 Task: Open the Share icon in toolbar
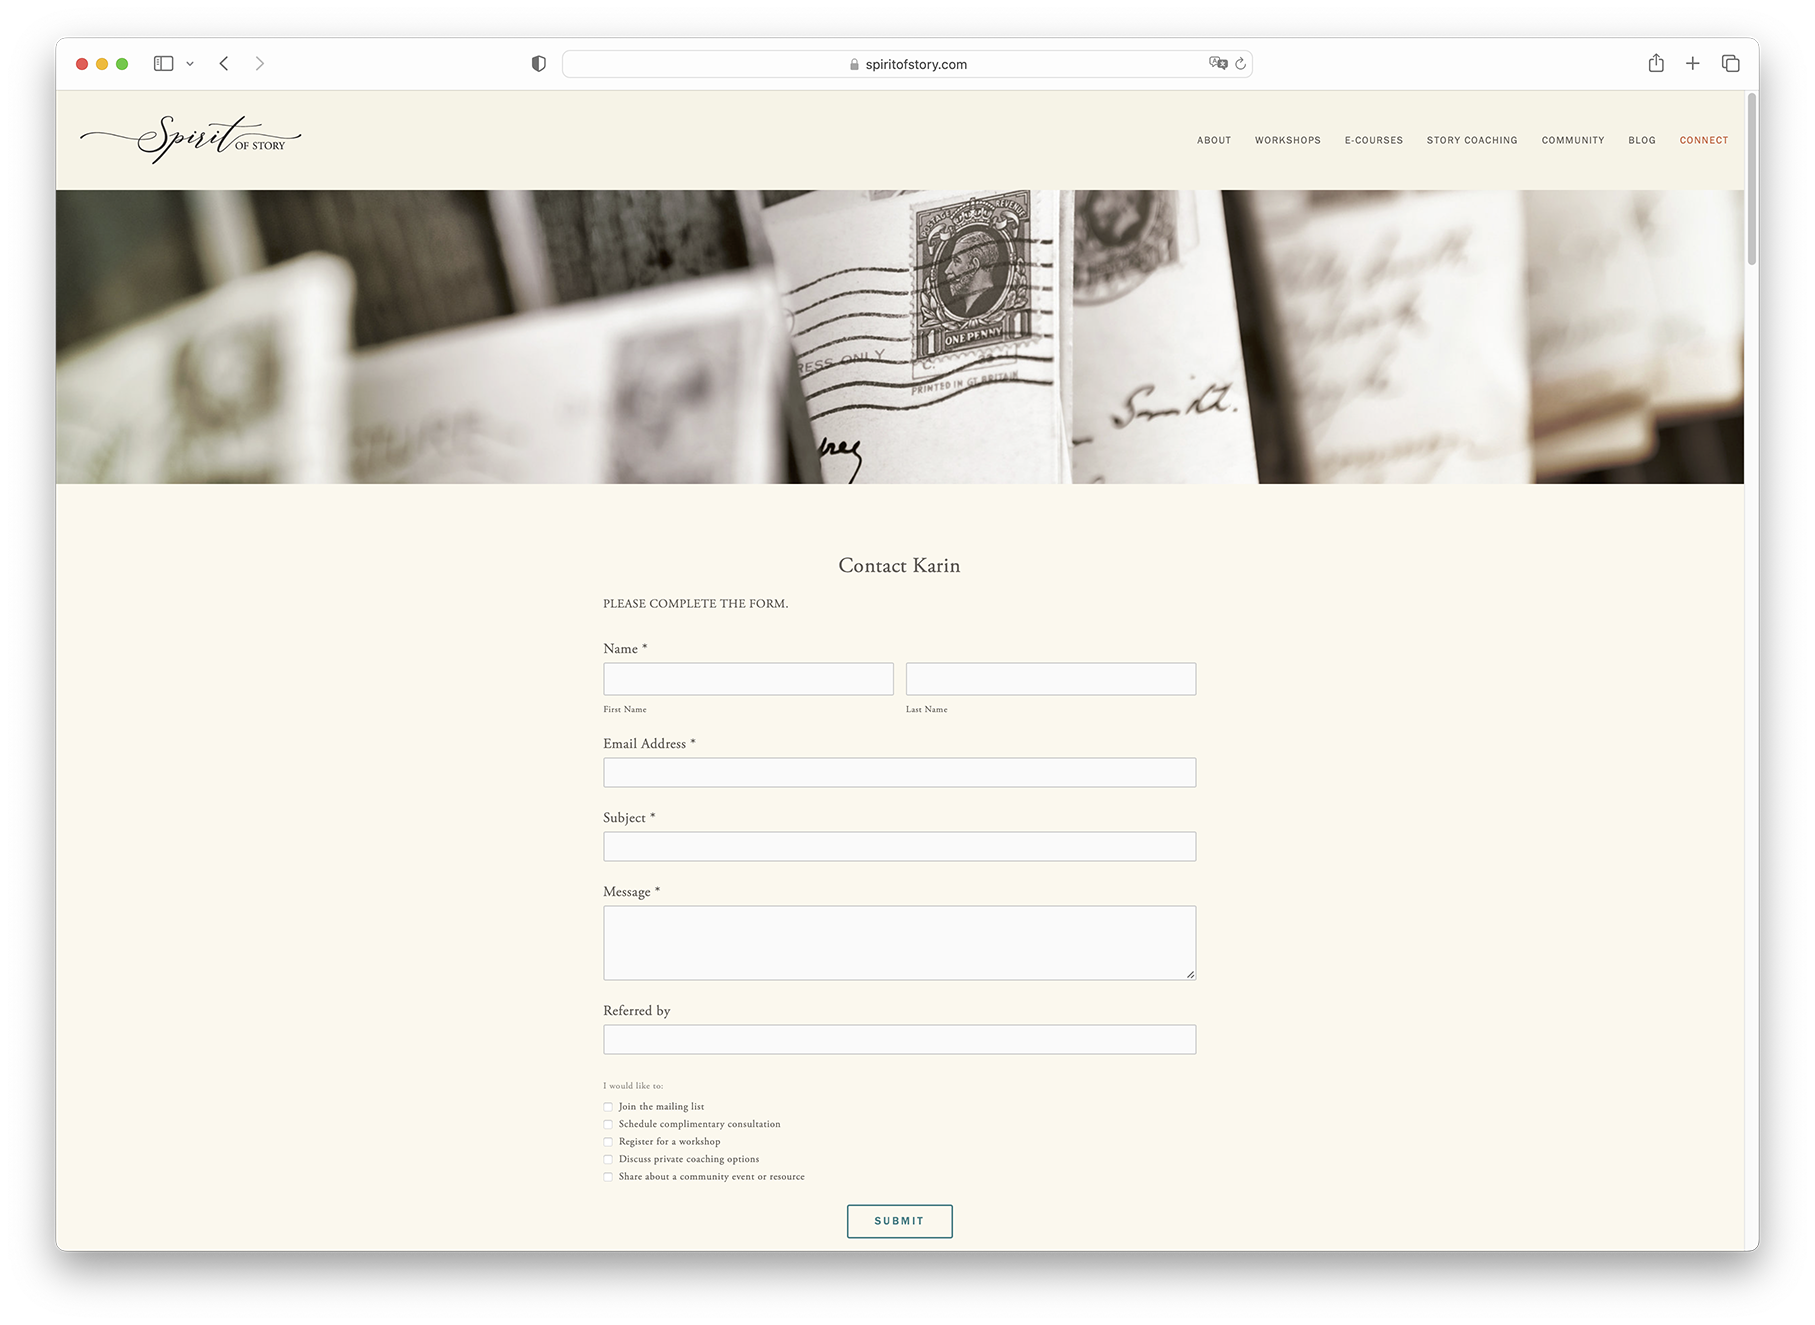[x=1656, y=63]
